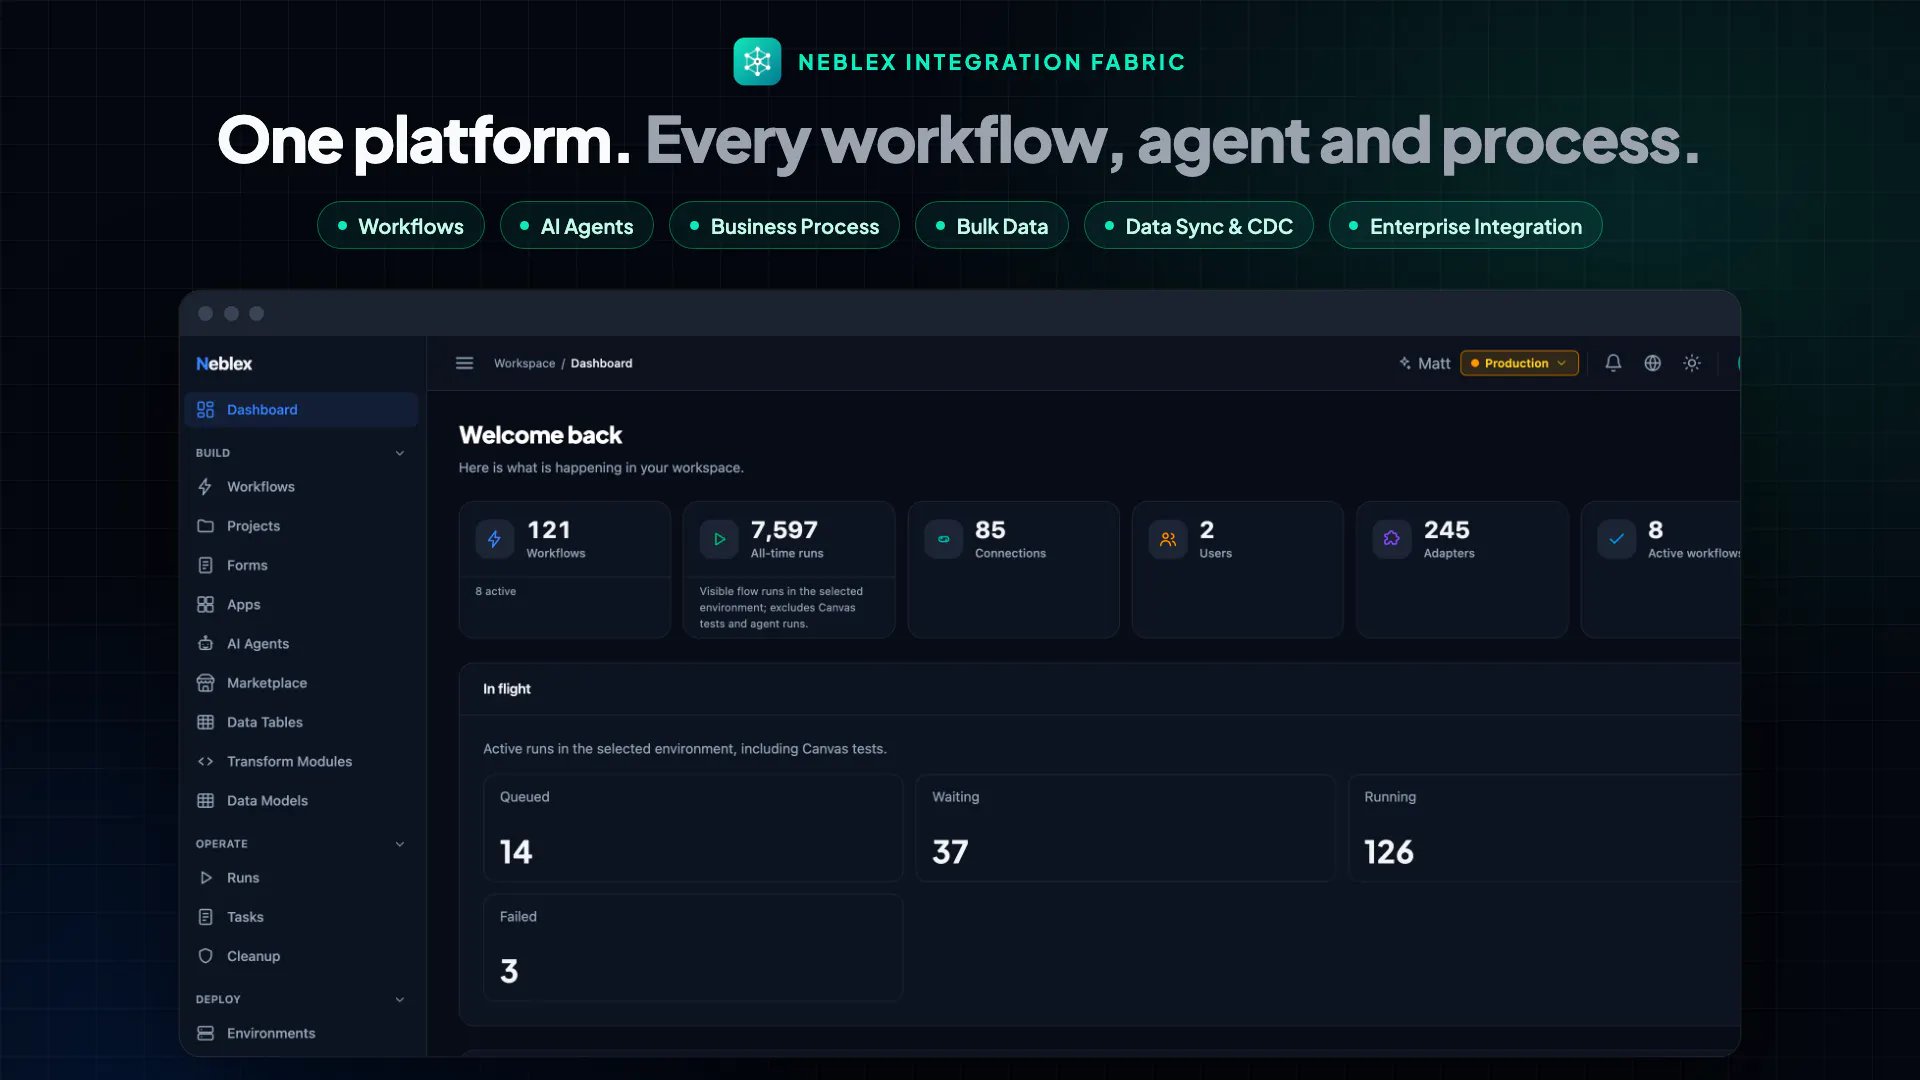Collapse the BUILD sidebar section
1920x1080 pixels.
coord(400,453)
